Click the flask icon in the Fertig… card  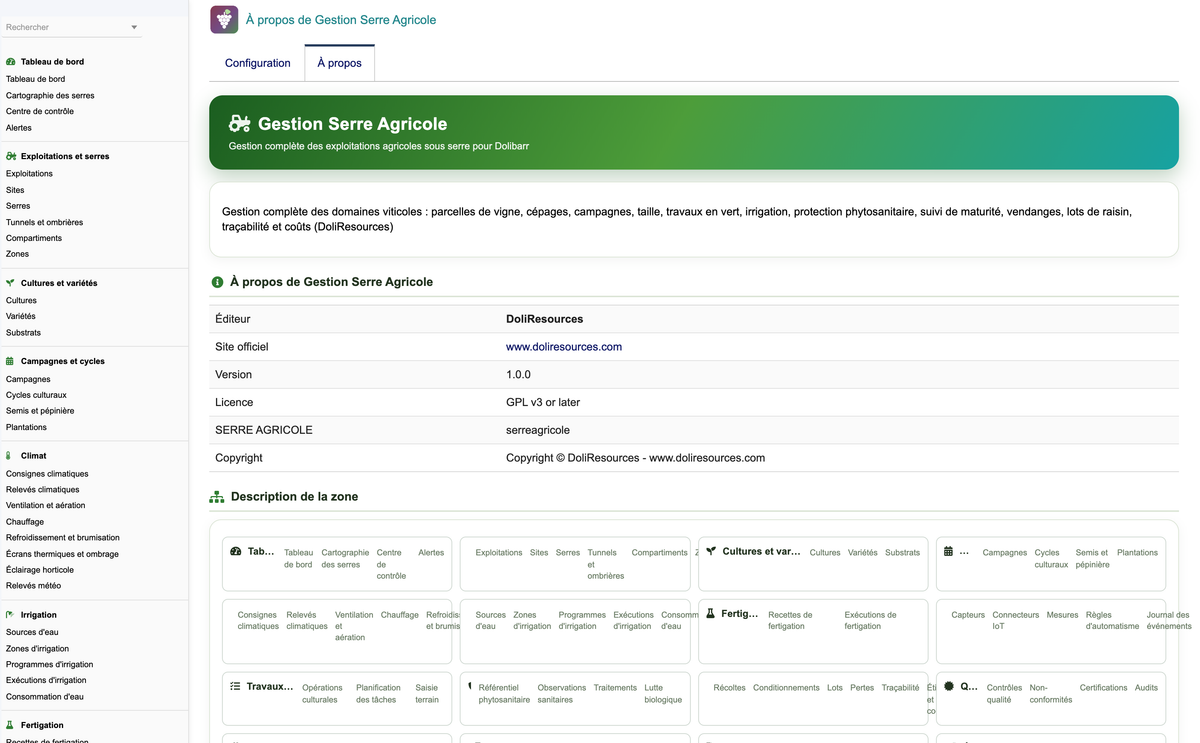click(x=711, y=614)
